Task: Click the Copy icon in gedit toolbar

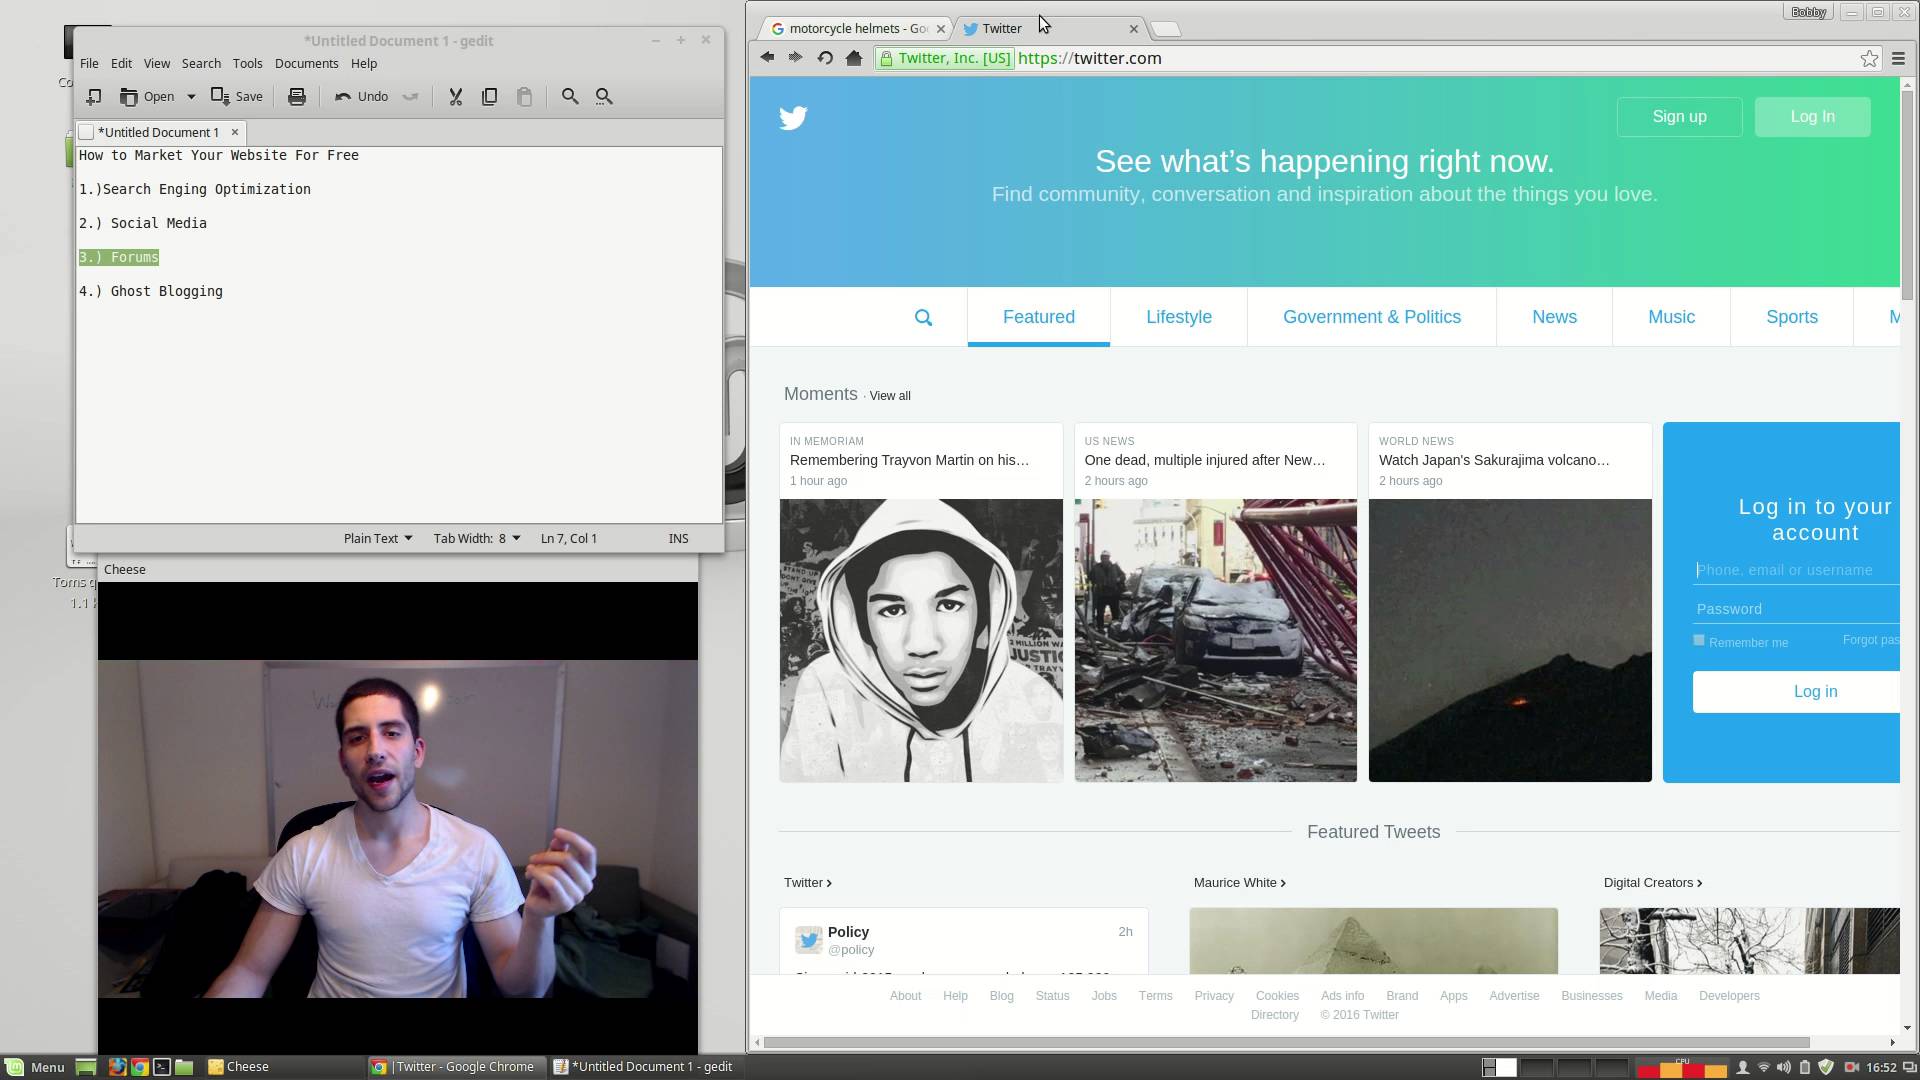Action: point(489,97)
